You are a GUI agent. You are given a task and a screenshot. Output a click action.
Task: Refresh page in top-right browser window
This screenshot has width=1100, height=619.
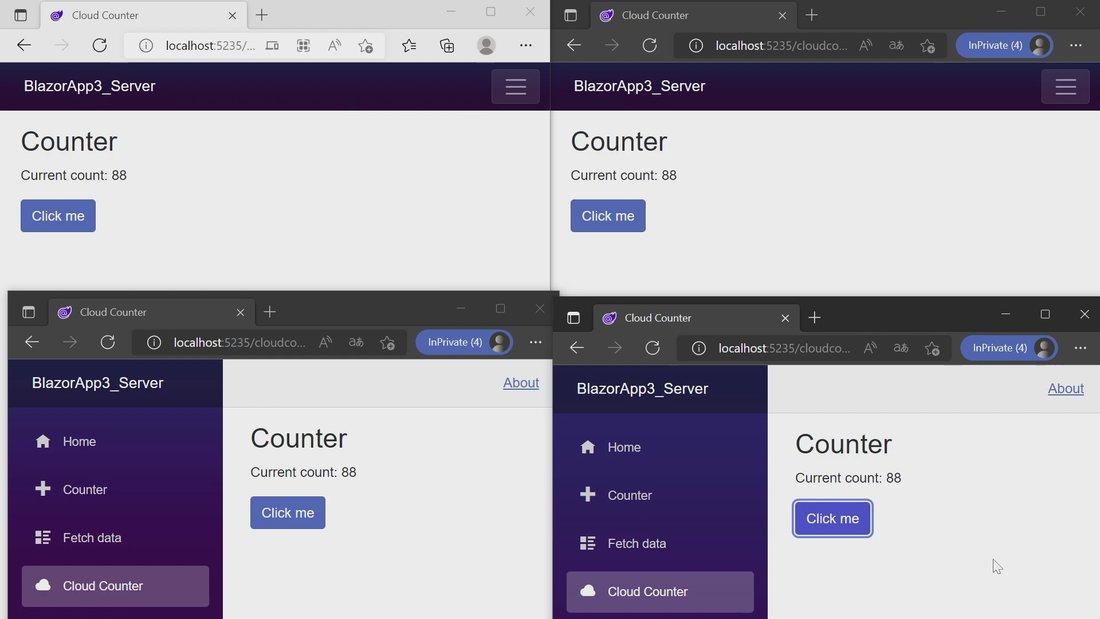point(650,46)
